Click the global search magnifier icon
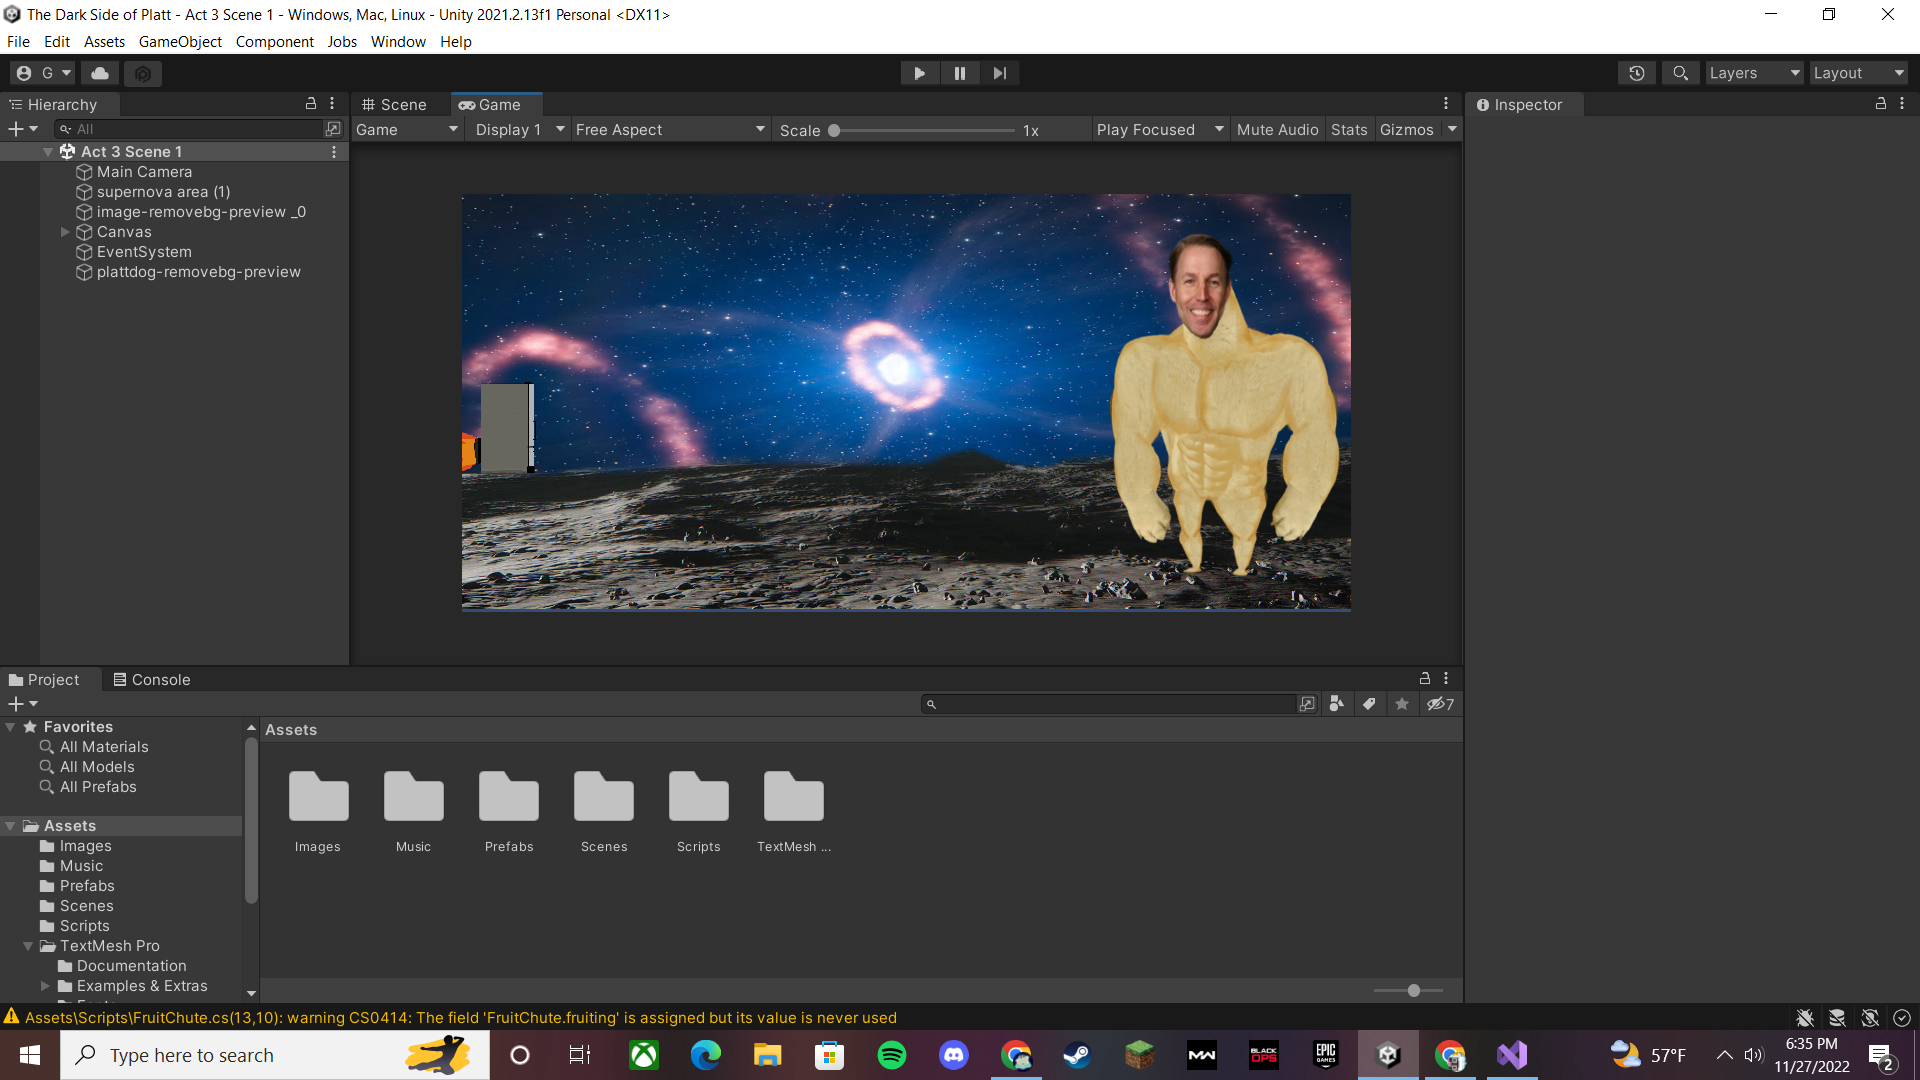Image resolution: width=1920 pixels, height=1080 pixels. pyautogui.click(x=1680, y=73)
